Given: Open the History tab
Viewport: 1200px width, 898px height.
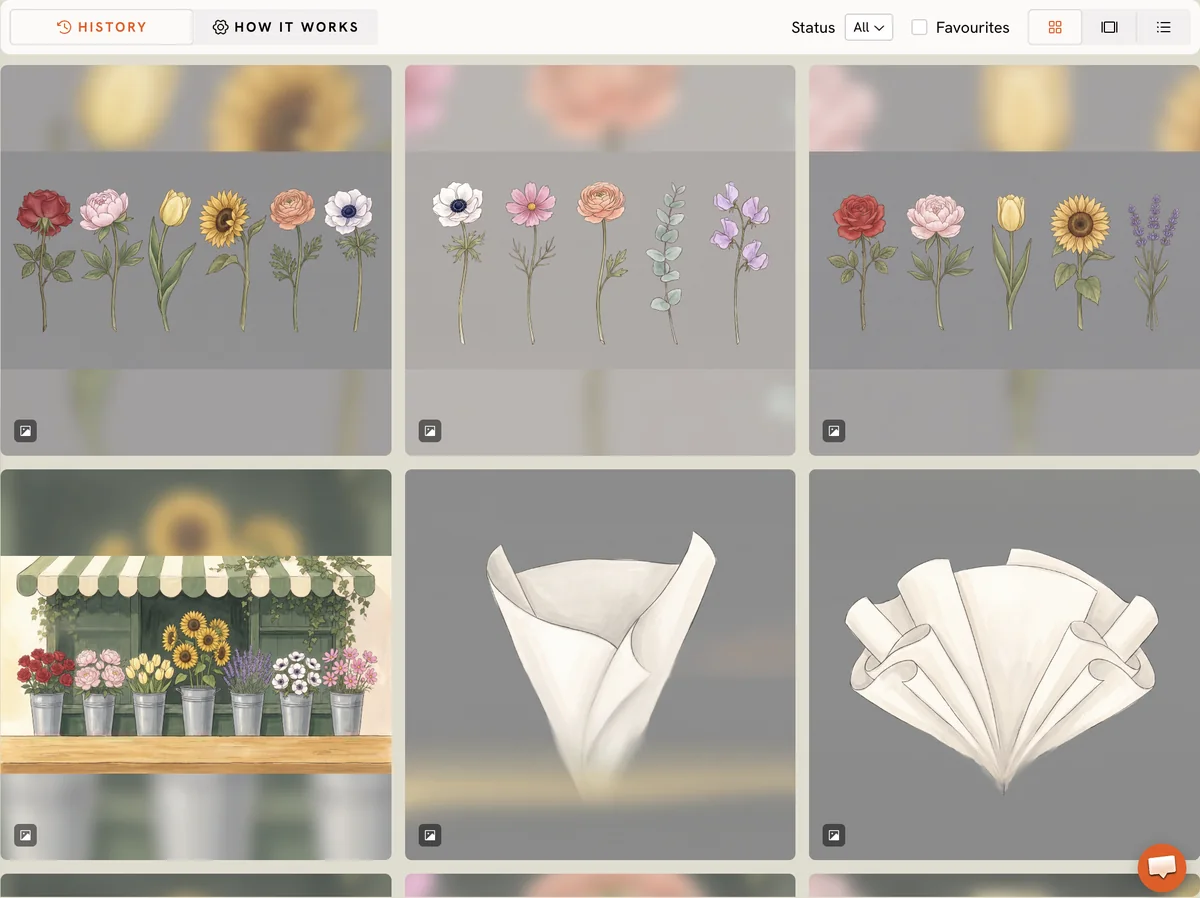Looking at the screenshot, I should (101, 27).
